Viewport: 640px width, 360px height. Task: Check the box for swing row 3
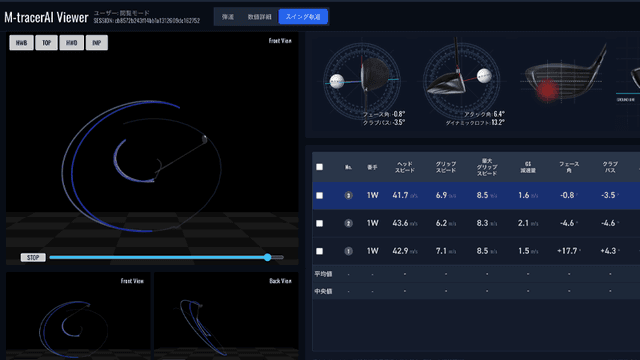(x=320, y=196)
